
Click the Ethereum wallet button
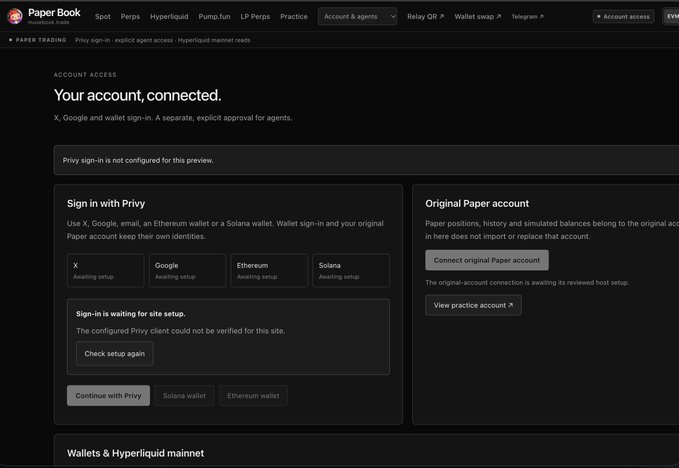pyautogui.click(x=253, y=396)
